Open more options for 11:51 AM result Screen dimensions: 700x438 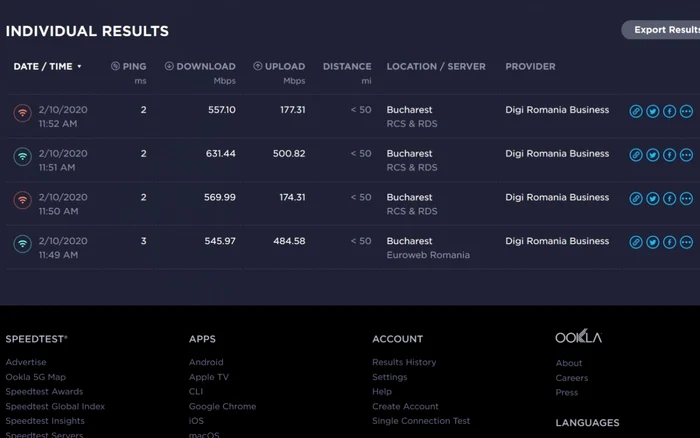tap(686, 155)
